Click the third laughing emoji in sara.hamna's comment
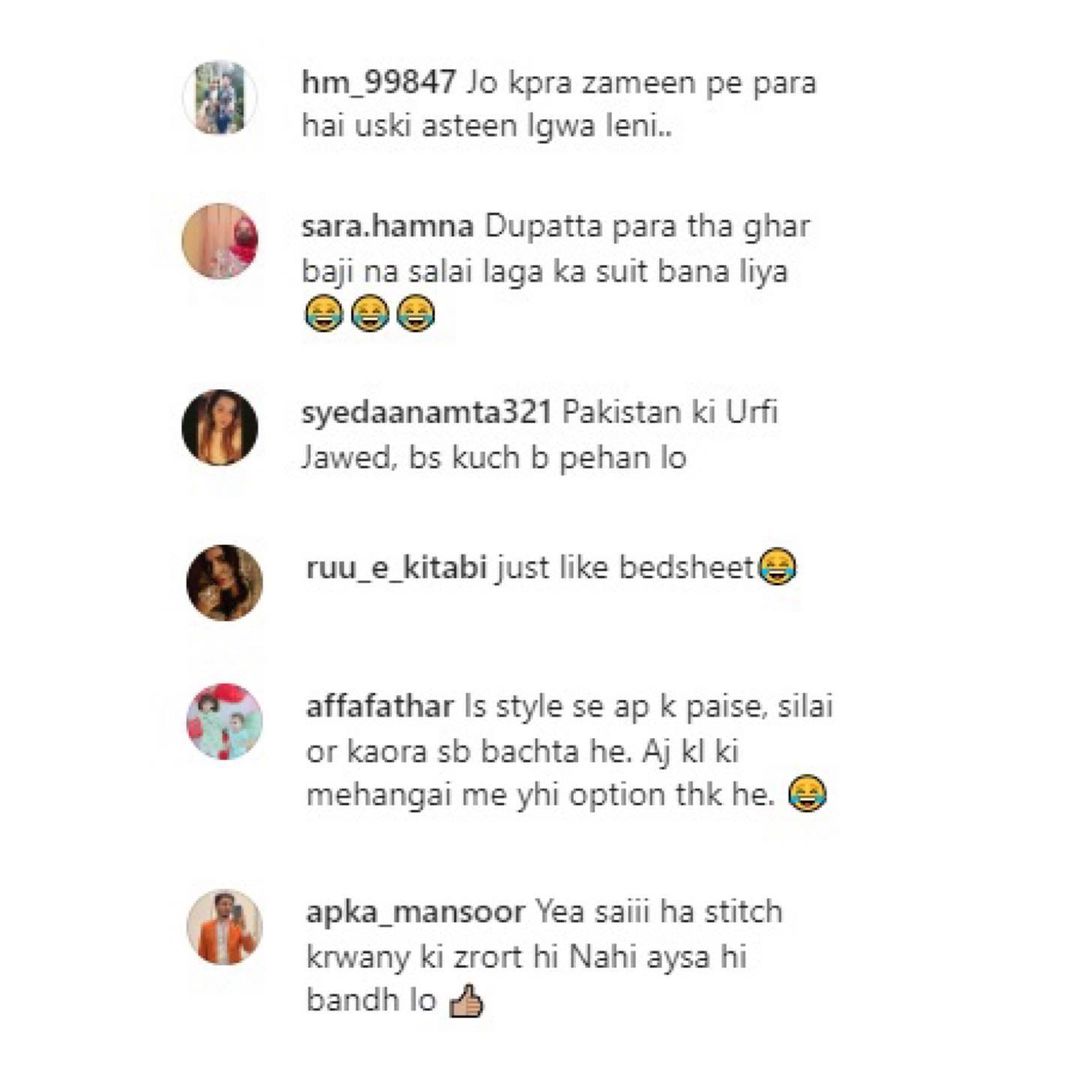Image resolution: width=1080 pixels, height=1080 pixels. (416, 314)
